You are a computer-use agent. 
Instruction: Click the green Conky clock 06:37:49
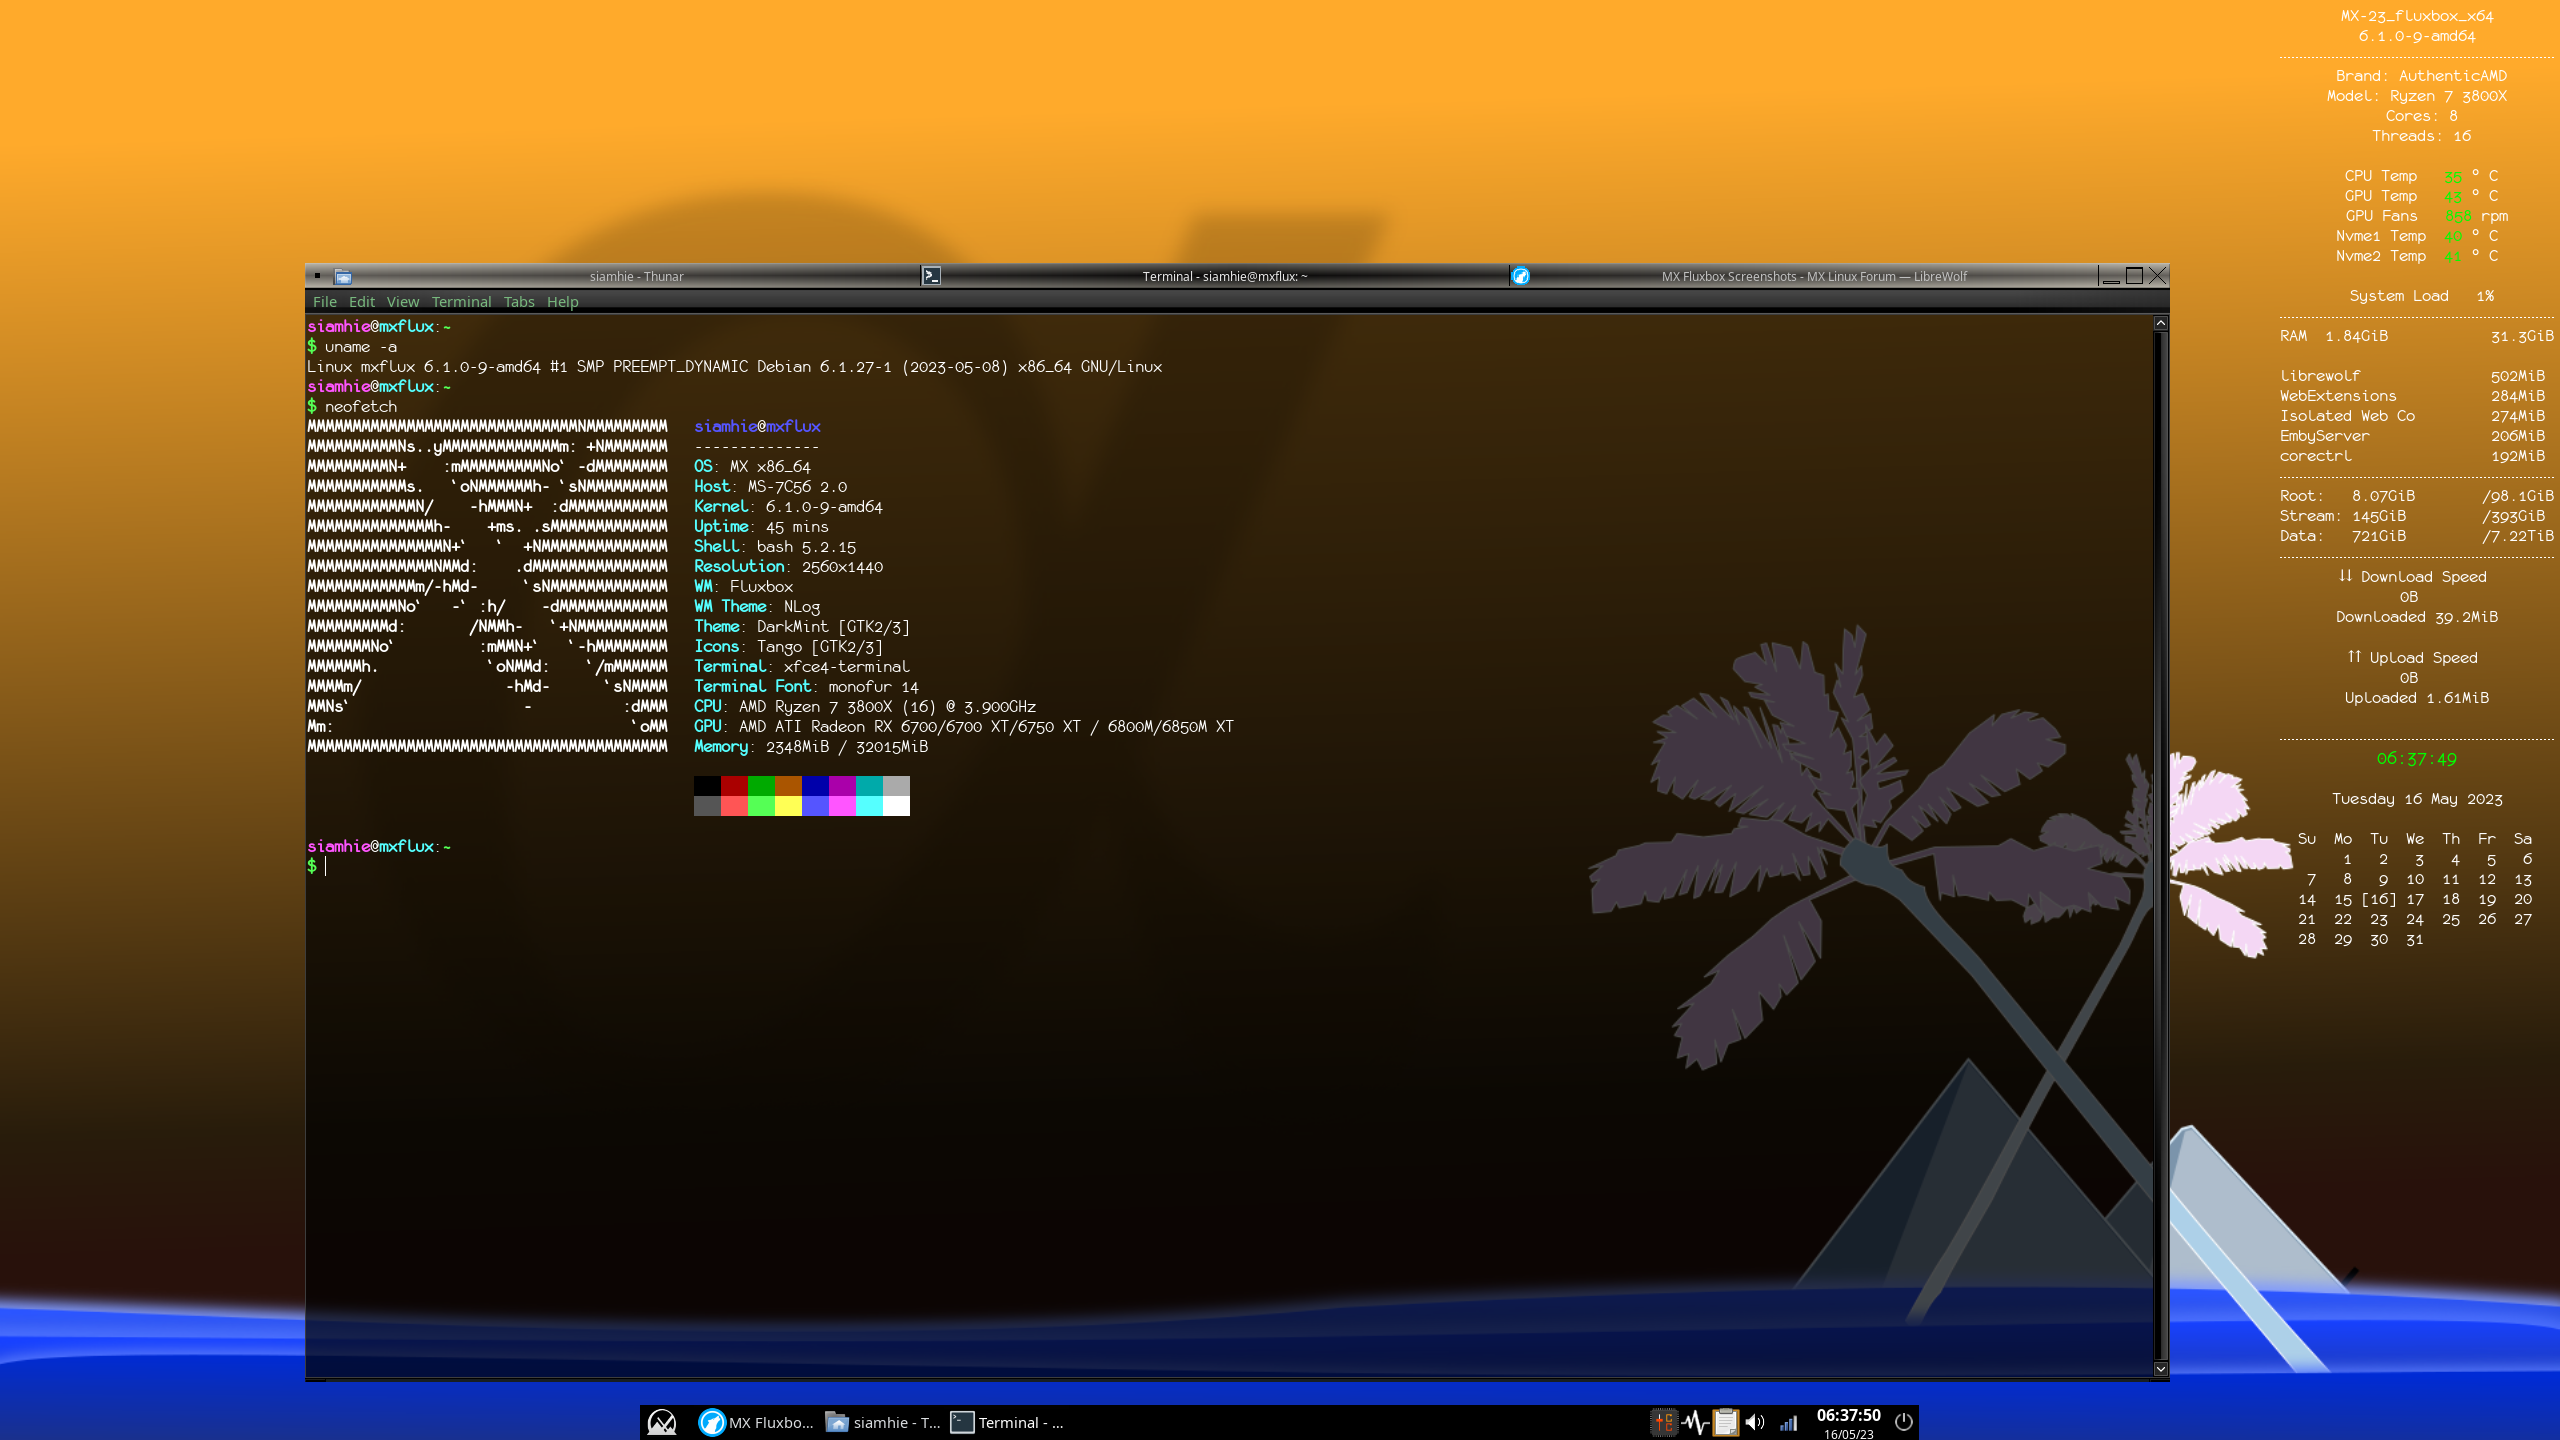pos(2416,759)
